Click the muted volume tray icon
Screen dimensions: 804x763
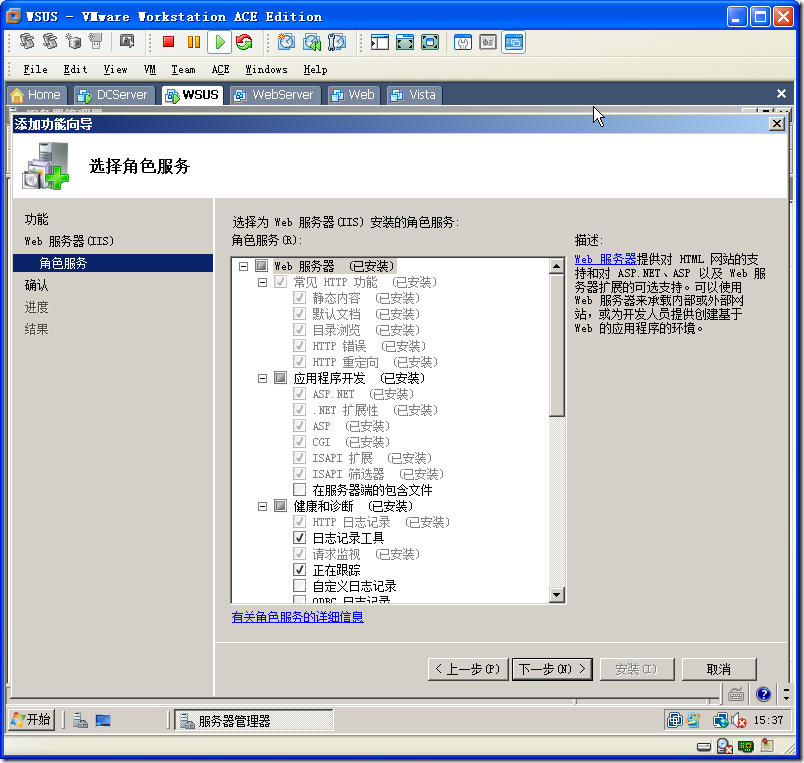pos(739,721)
